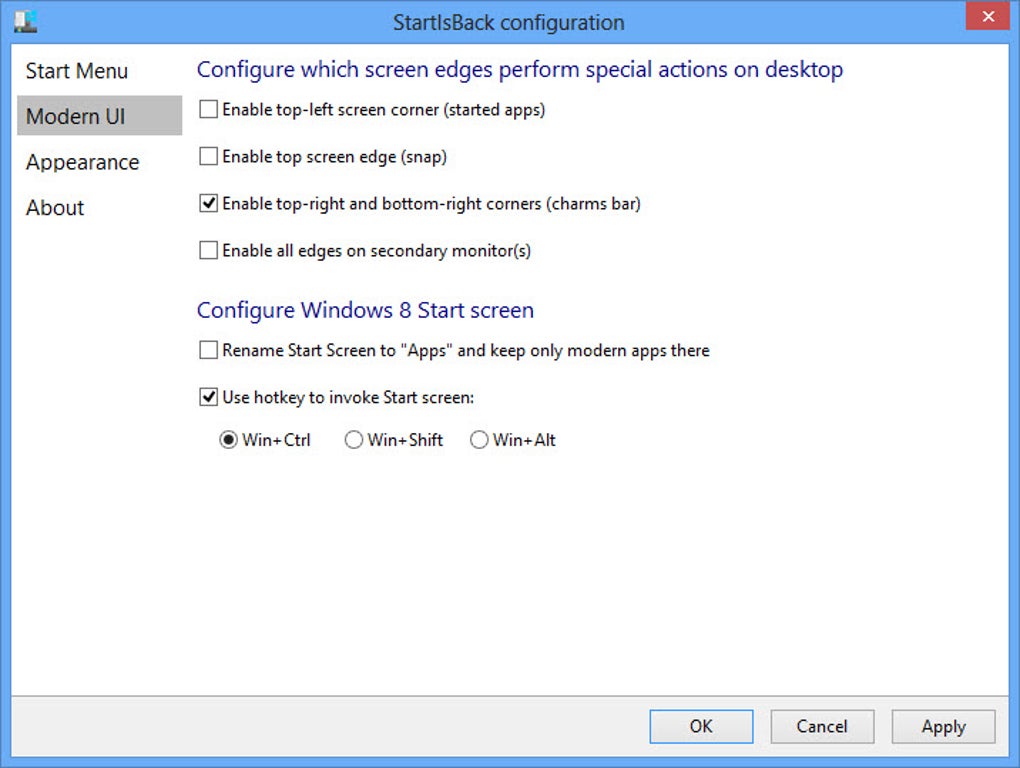Enable top-left screen corner for started apps
Viewport: 1020px width, 768px height.
click(208, 110)
